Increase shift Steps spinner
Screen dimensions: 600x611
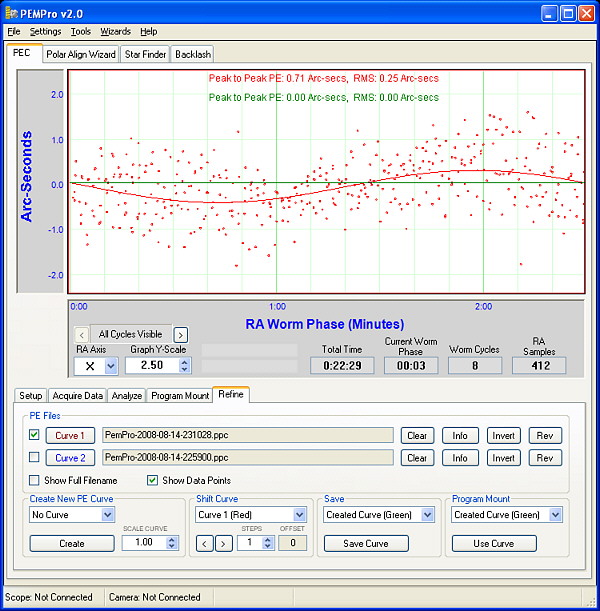tap(268, 540)
